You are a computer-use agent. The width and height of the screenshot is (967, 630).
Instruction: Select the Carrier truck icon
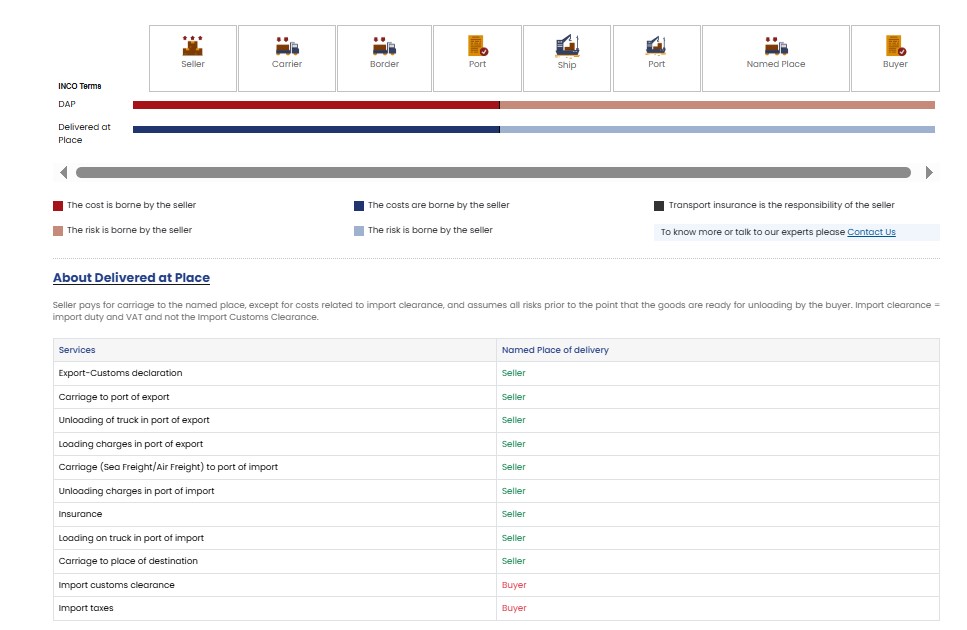[x=287, y=47]
